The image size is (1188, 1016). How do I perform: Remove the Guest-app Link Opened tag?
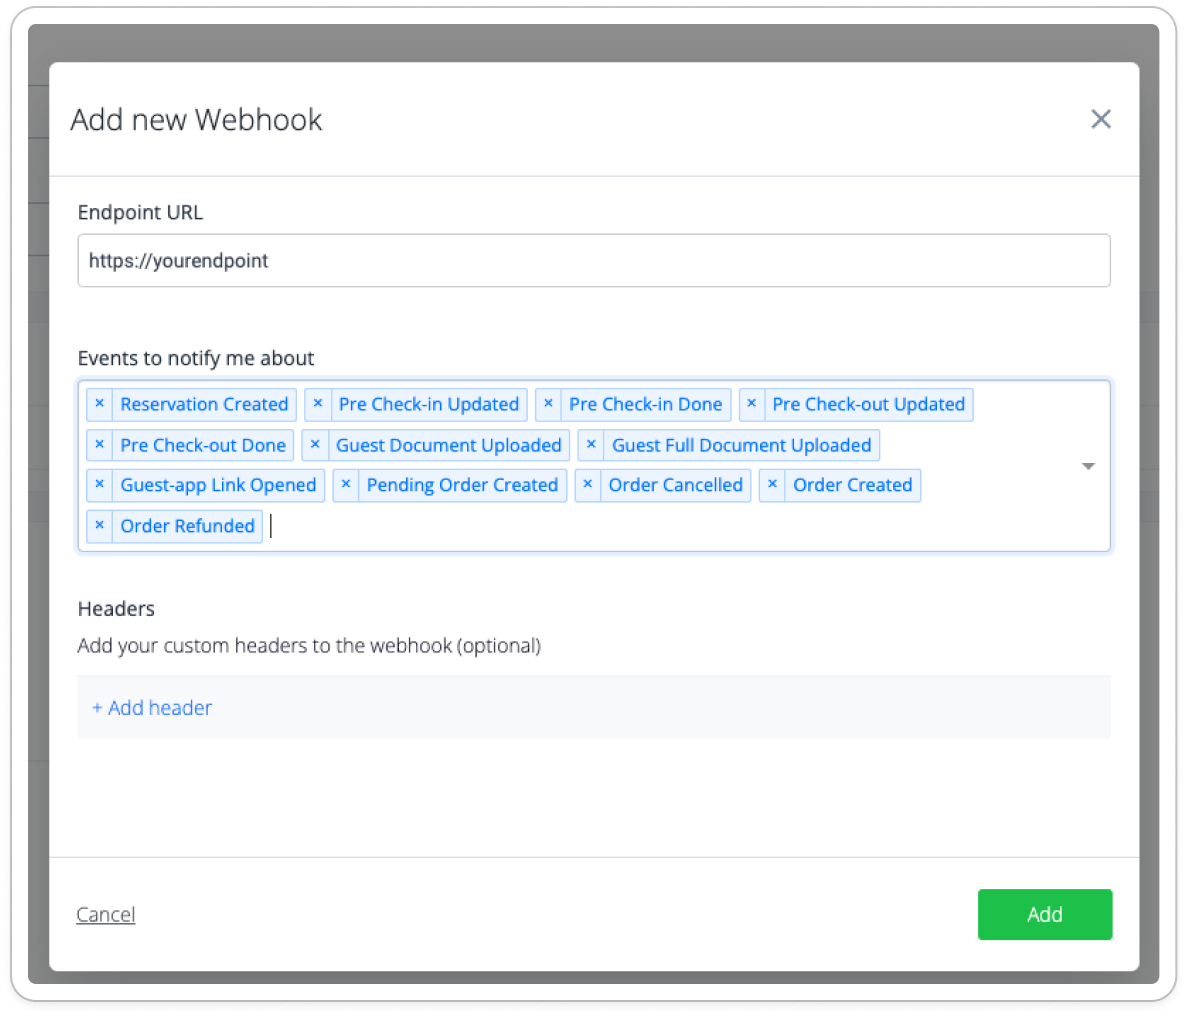pos(99,485)
